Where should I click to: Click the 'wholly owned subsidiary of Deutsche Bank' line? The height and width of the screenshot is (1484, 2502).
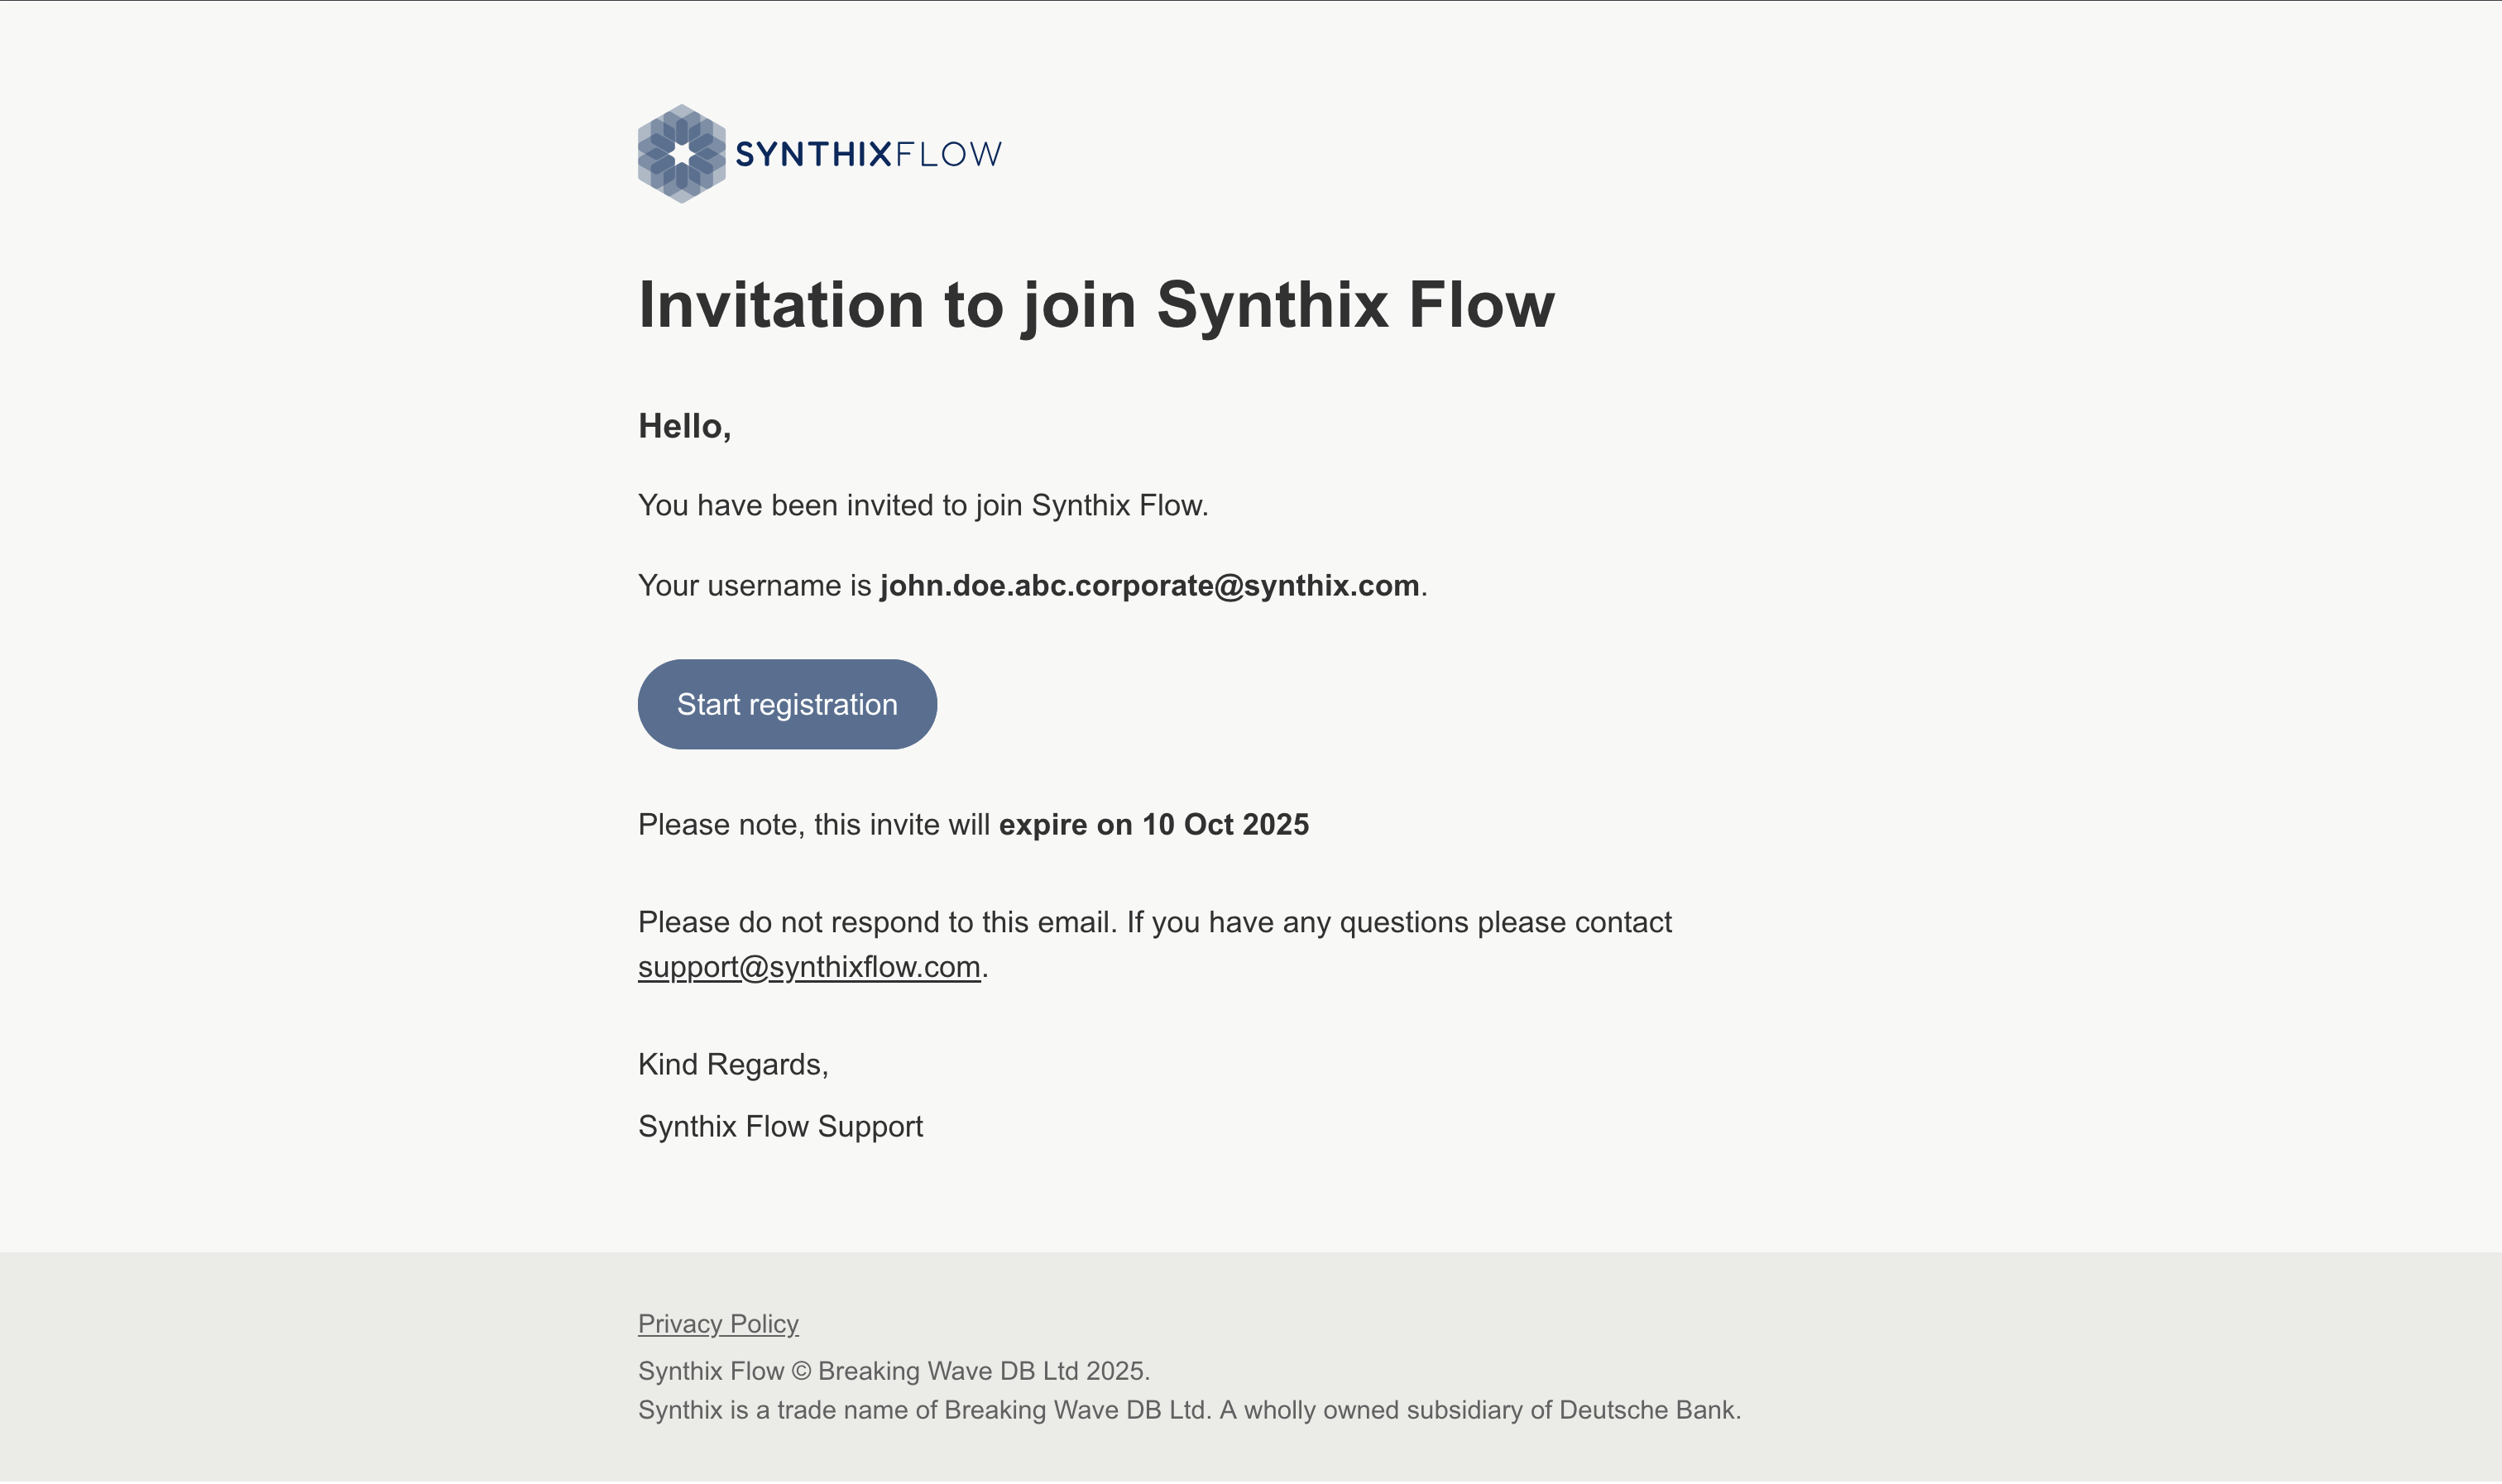tap(1189, 1410)
